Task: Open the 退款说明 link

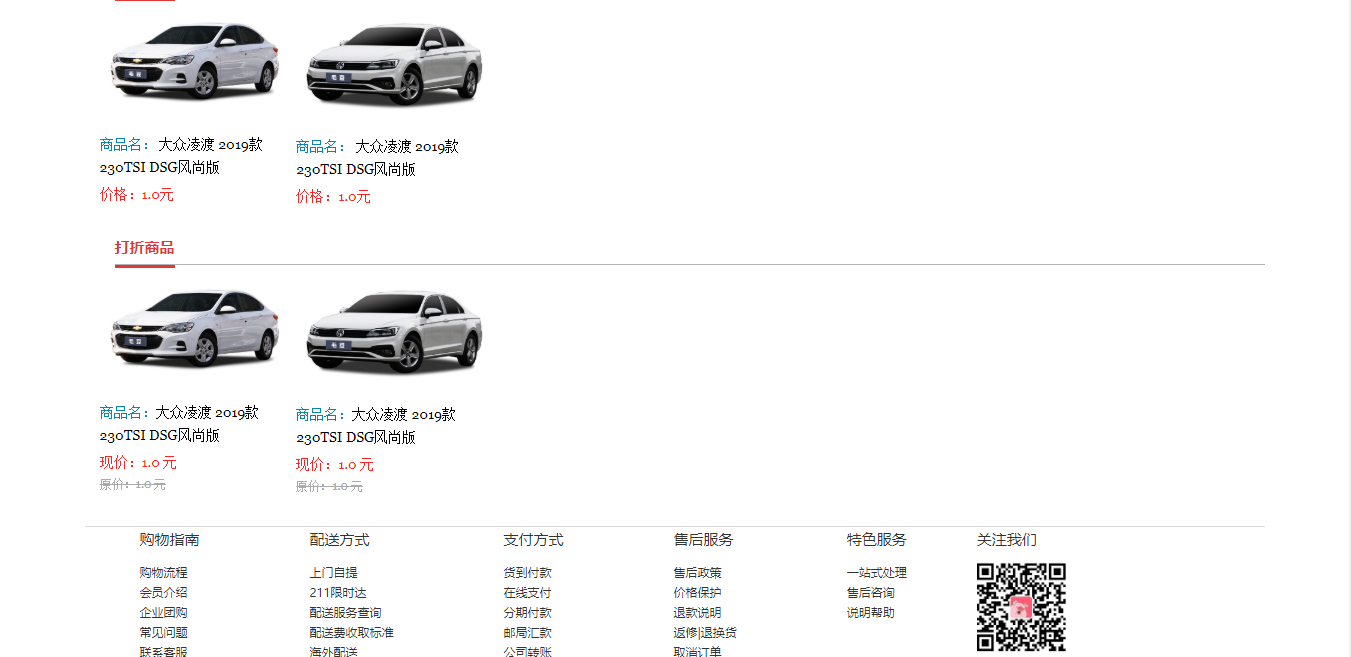Action: 697,613
